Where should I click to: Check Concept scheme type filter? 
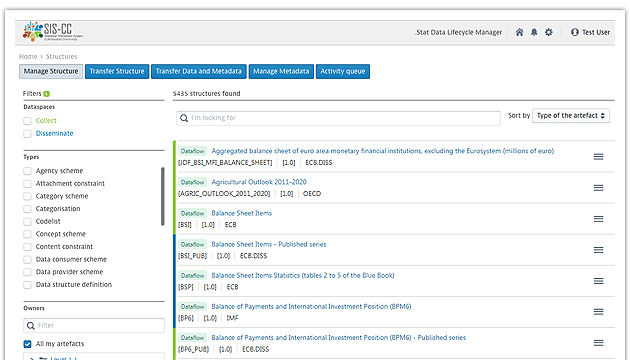point(27,234)
